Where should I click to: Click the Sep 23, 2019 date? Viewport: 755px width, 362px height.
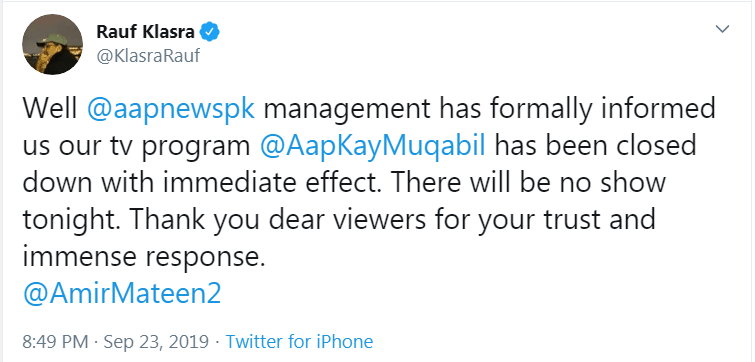click(x=156, y=342)
